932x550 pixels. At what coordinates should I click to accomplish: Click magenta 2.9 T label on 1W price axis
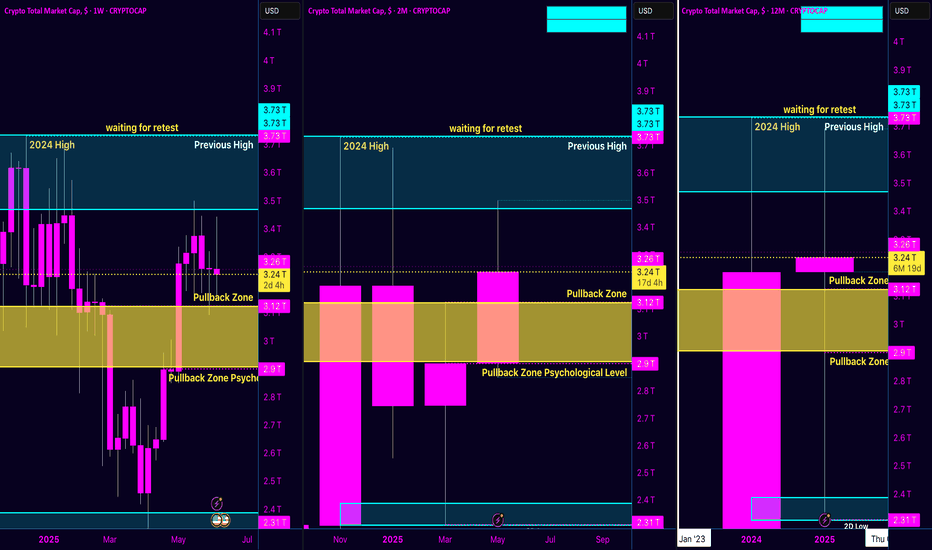click(x=272, y=369)
